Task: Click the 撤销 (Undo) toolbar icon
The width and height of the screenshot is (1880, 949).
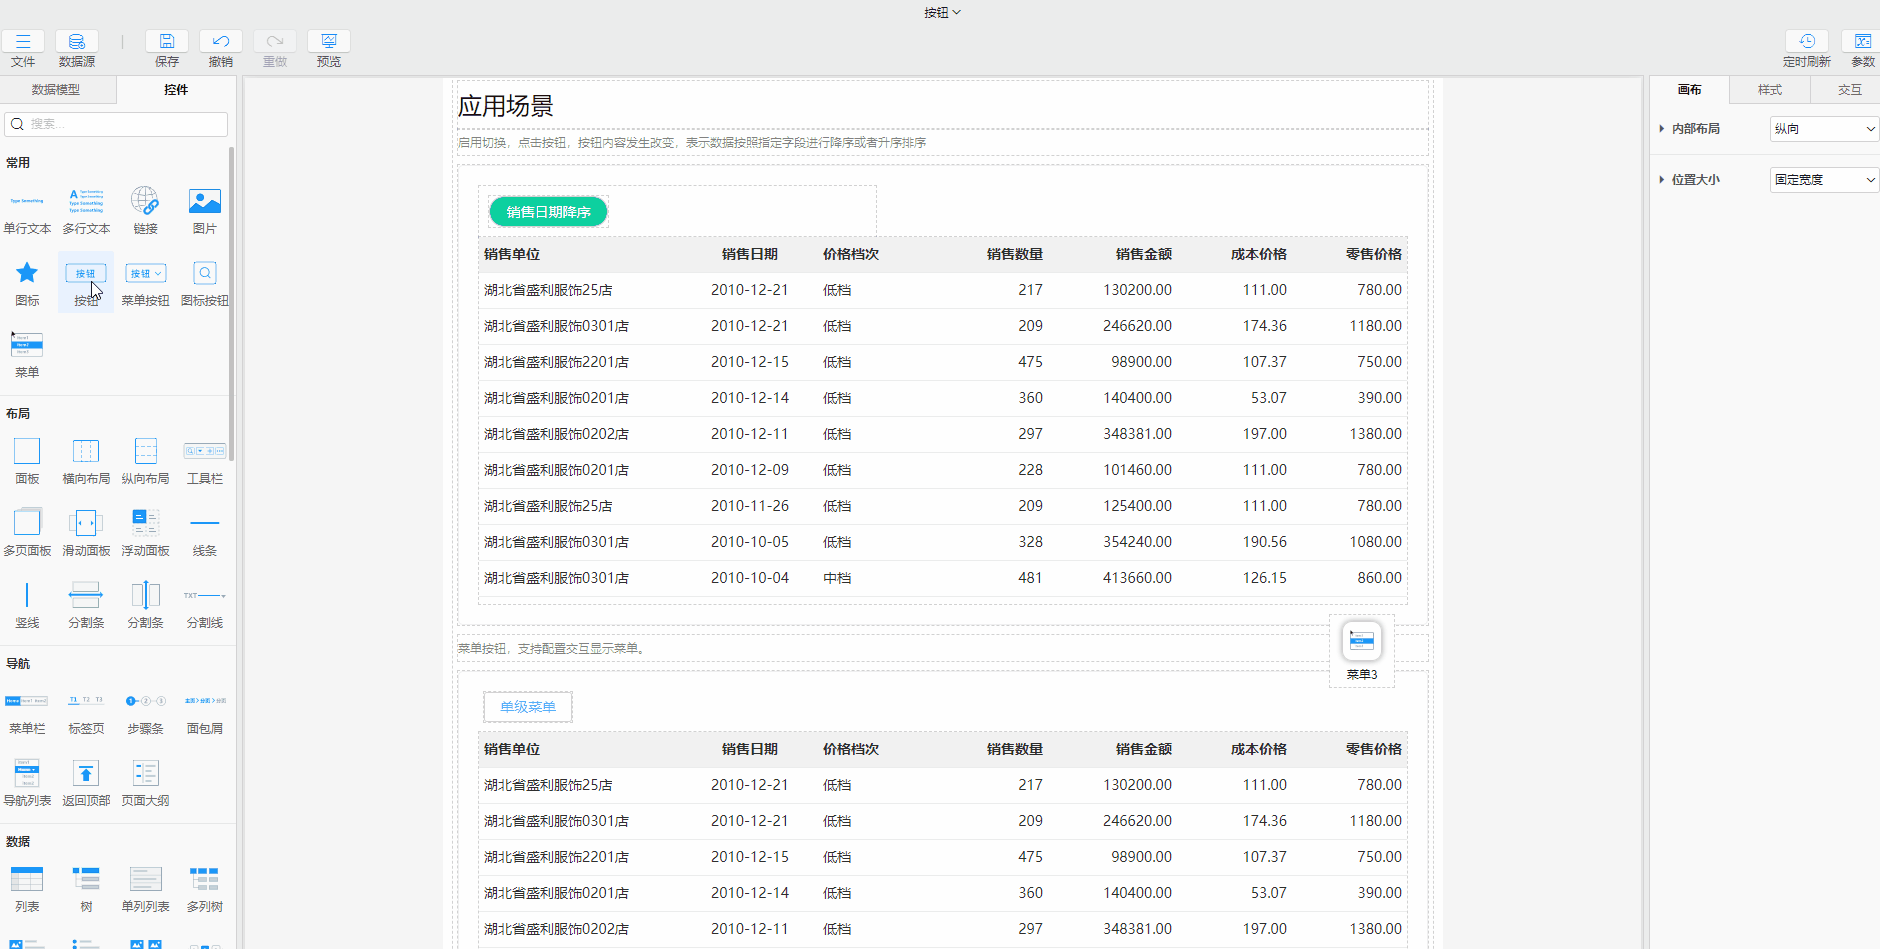Action: pyautogui.click(x=221, y=42)
